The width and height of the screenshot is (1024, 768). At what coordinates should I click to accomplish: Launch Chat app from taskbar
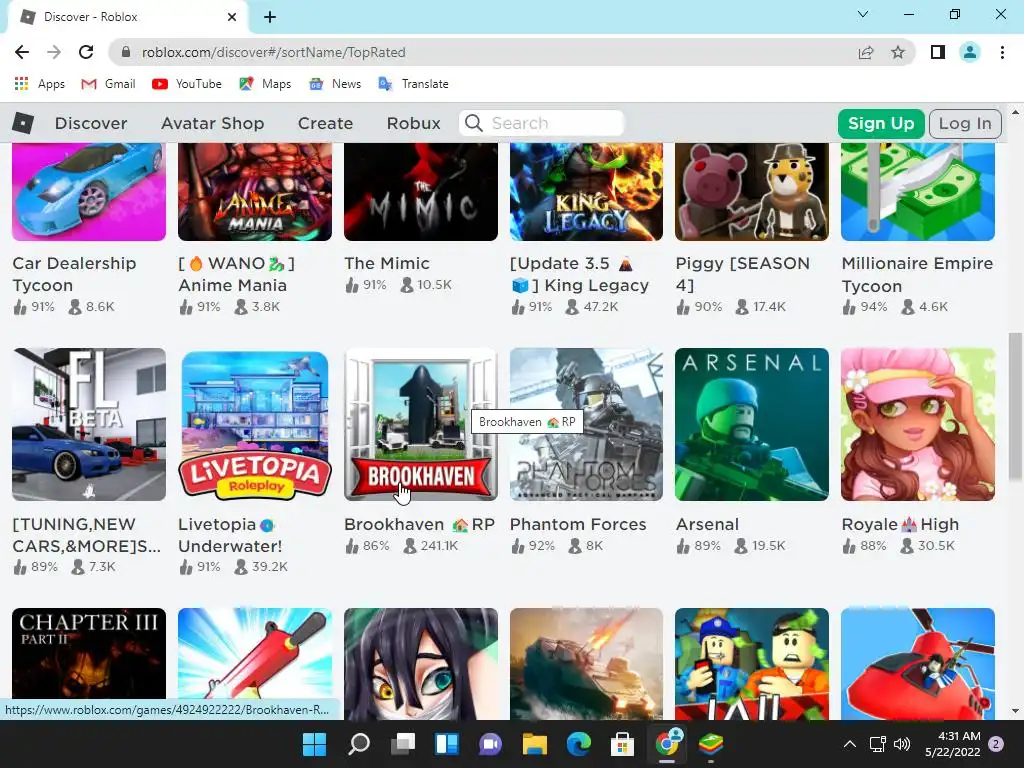coord(490,743)
